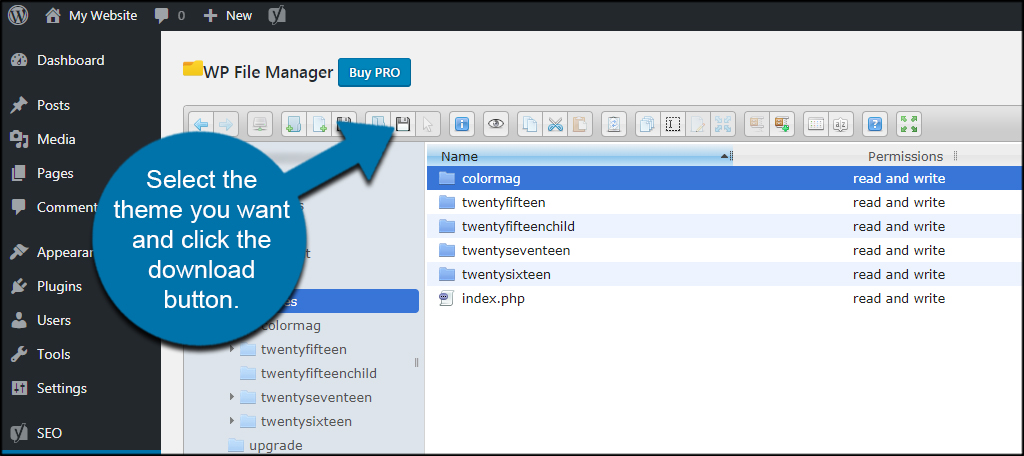The image size is (1024, 456).
Task: Click the clipboard-with-arrows icon after Paste
Action: click(x=613, y=123)
